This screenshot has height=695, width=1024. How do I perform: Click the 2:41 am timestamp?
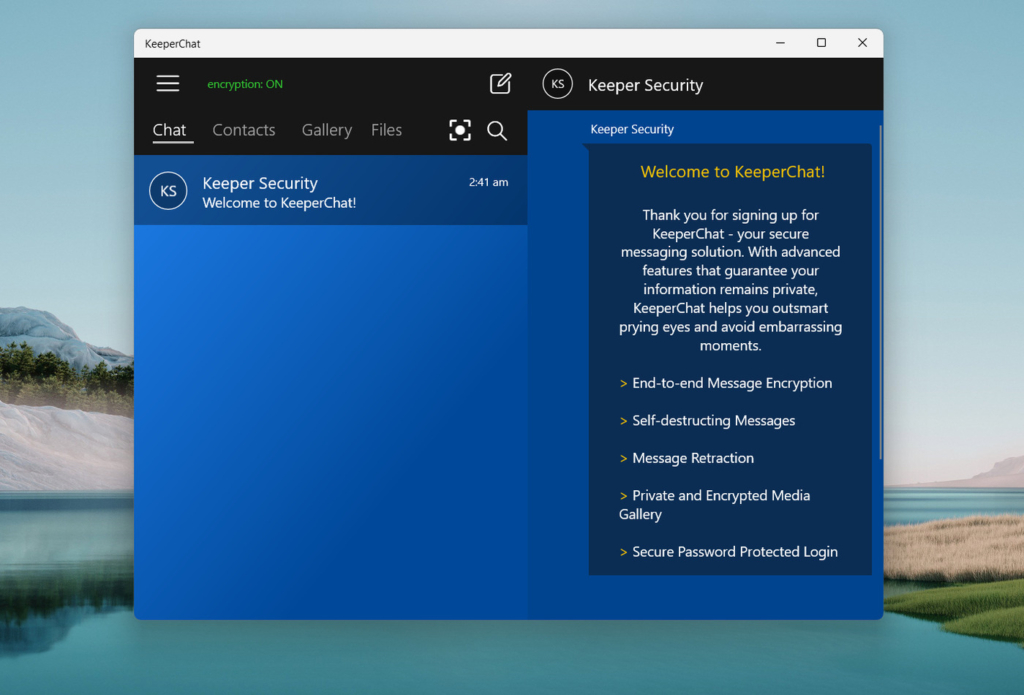pos(491,182)
